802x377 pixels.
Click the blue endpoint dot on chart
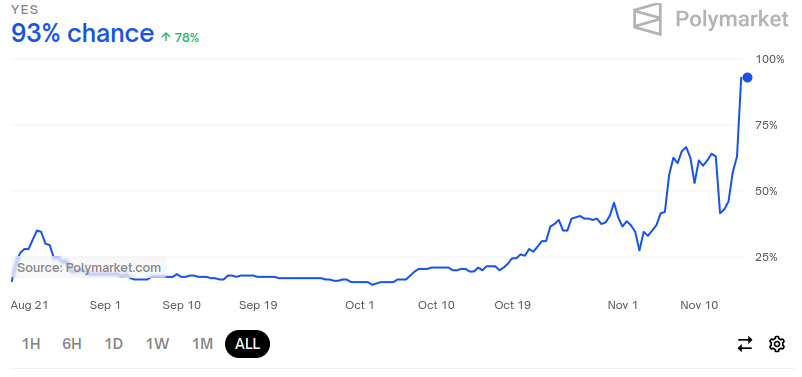coord(747,78)
